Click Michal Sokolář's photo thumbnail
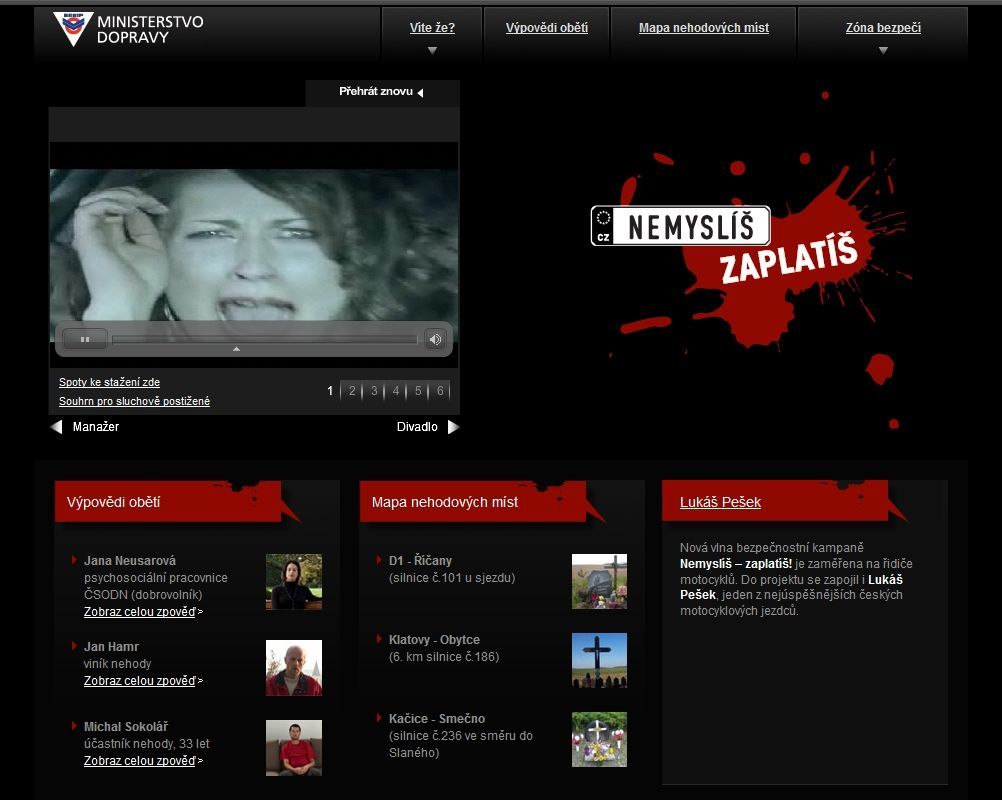Image resolution: width=1002 pixels, height=800 pixels. tap(294, 748)
